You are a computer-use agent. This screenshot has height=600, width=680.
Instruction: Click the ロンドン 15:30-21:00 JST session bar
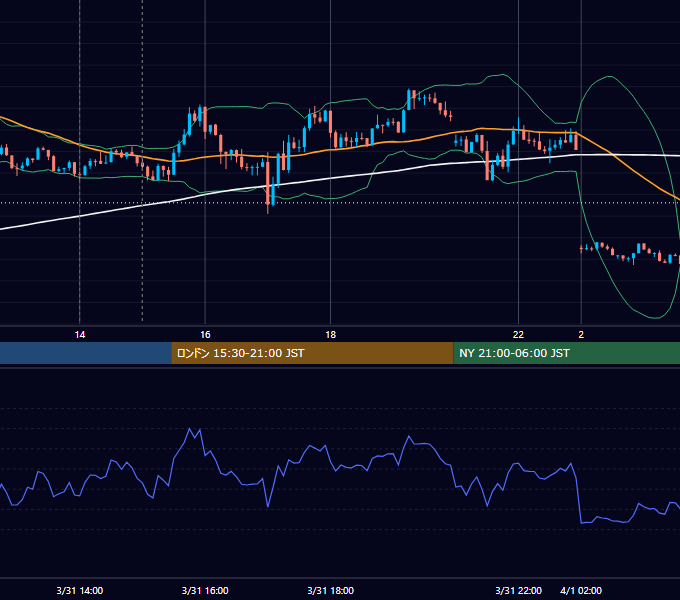[312, 353]
